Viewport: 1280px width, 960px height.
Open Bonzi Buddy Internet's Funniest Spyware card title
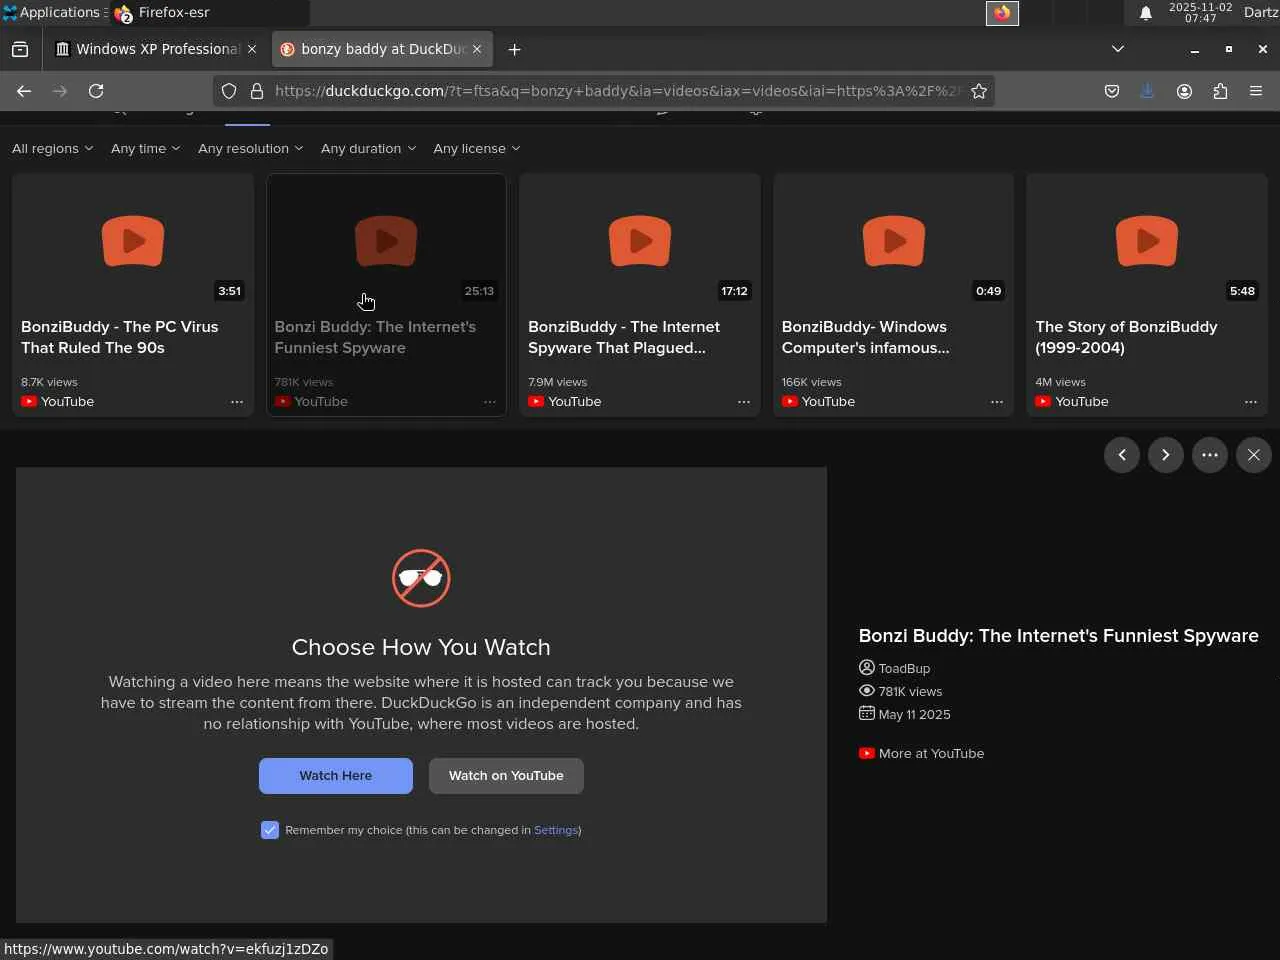point(375,337)
